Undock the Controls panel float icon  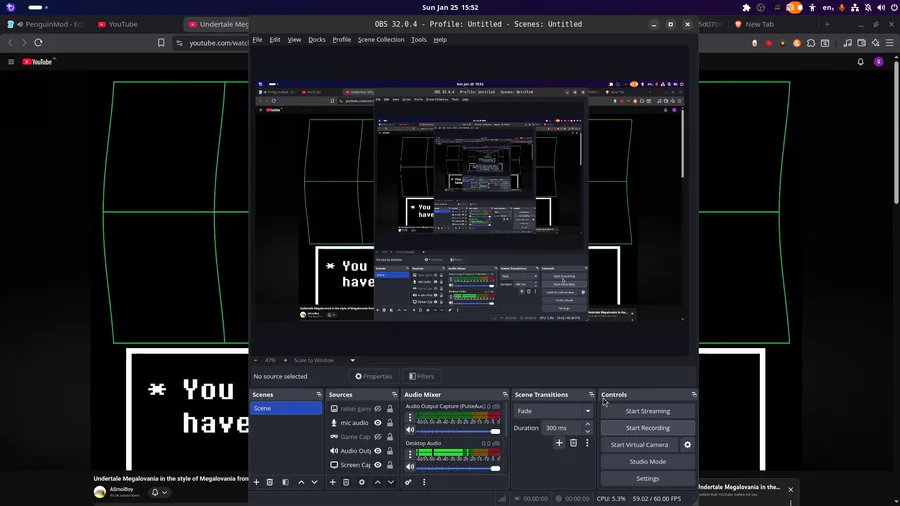pos(694,395)
